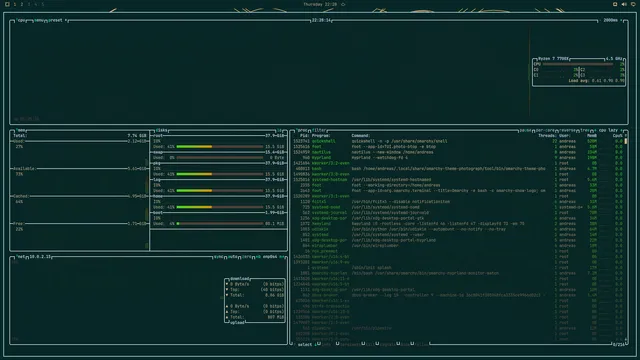Click the MemB column header
The image size is (640, 360).
tap(592, 136)
